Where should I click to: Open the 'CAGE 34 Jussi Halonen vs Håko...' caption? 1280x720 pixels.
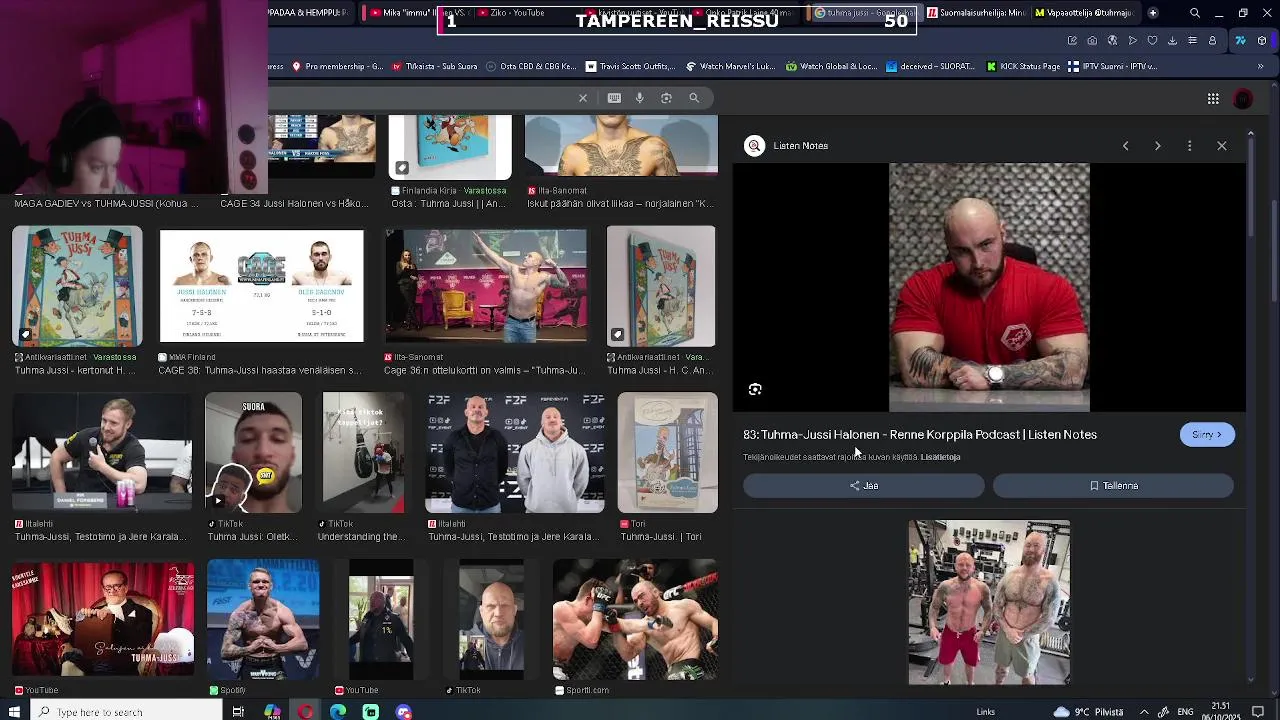click(x=294, y=203)
